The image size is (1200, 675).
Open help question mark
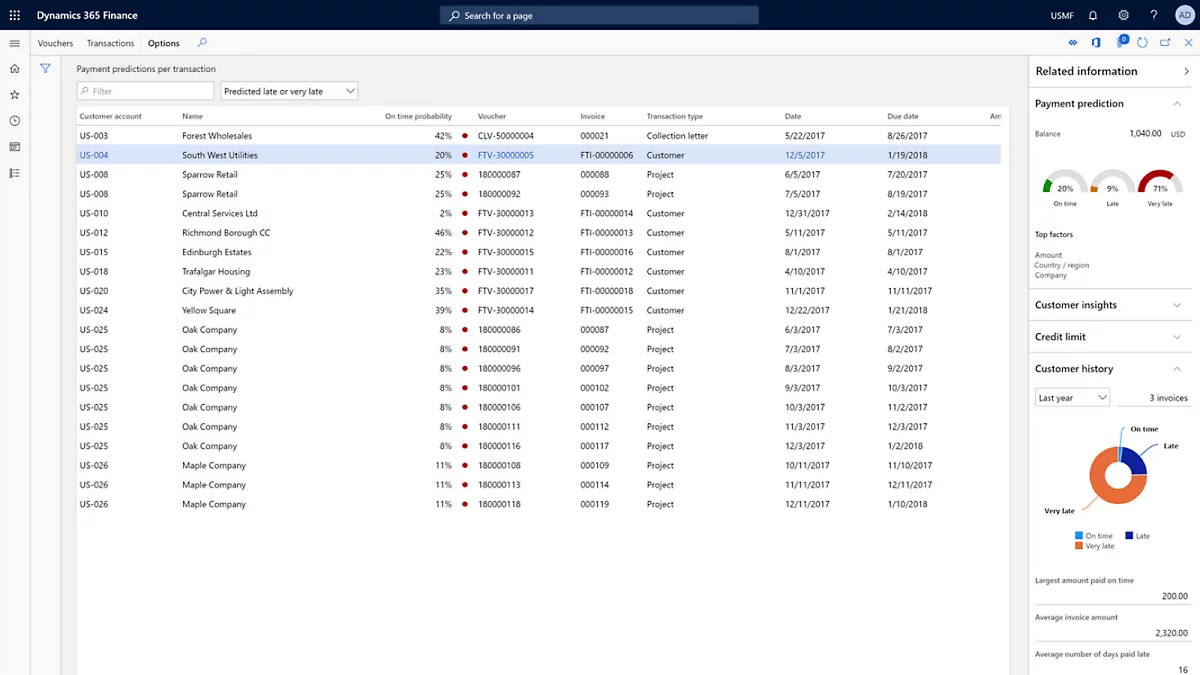tap(1153, 15)
